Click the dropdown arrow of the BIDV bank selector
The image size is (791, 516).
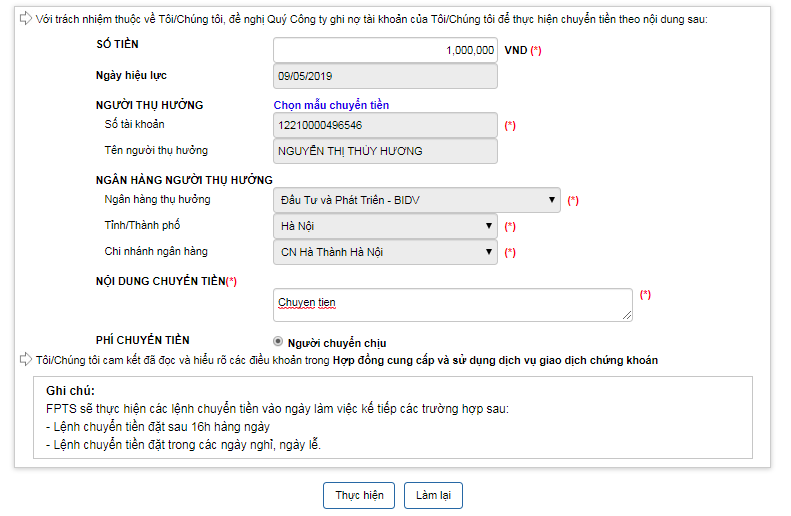tap(552, 200)
